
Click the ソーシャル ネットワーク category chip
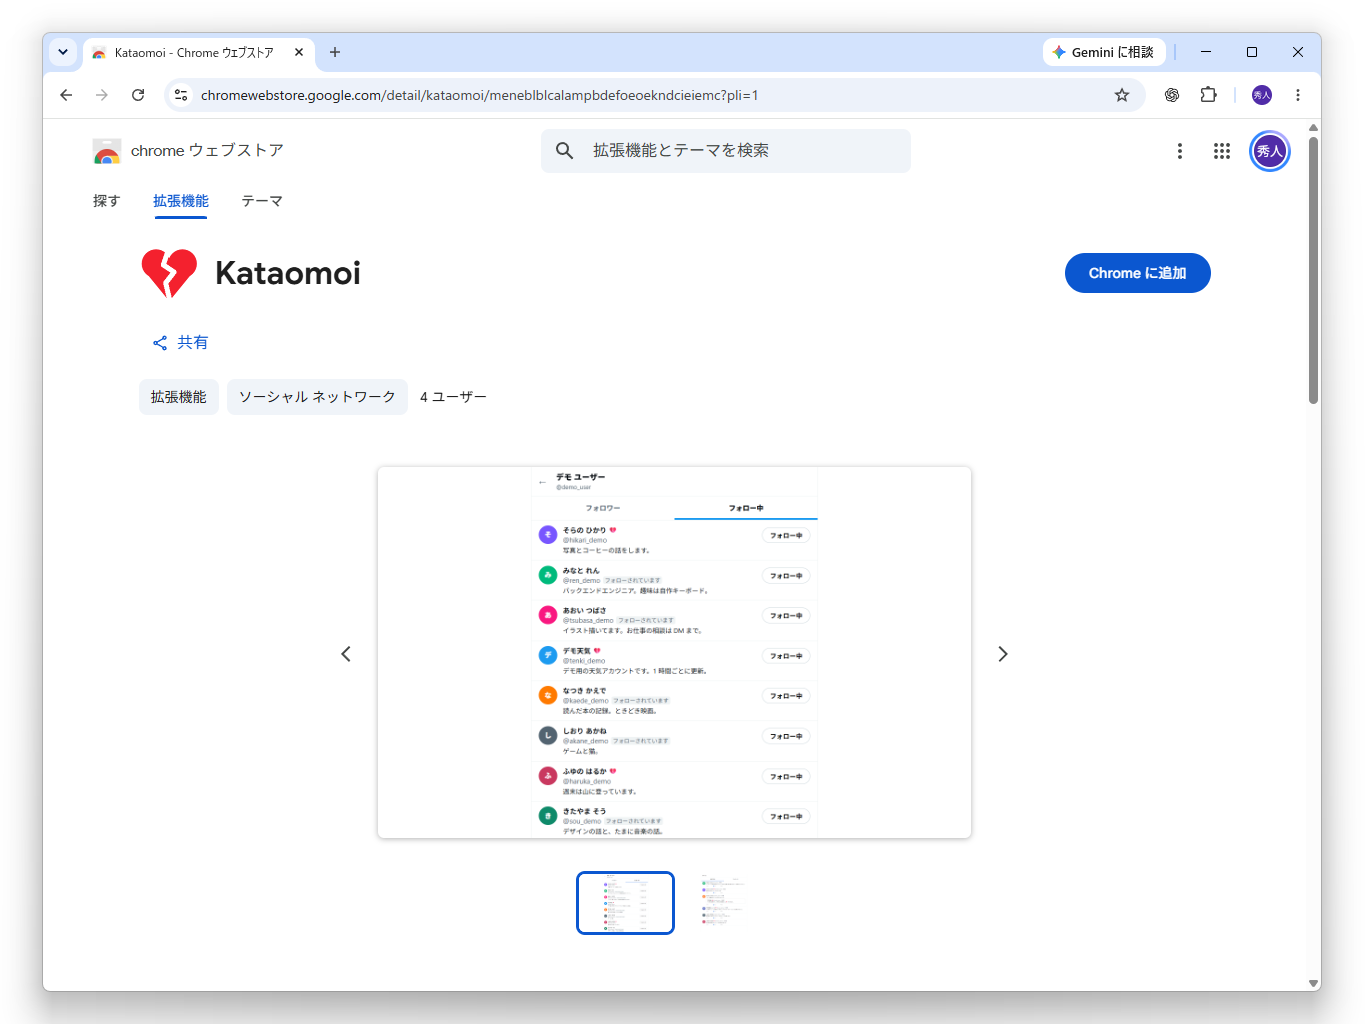click(317, 397)
